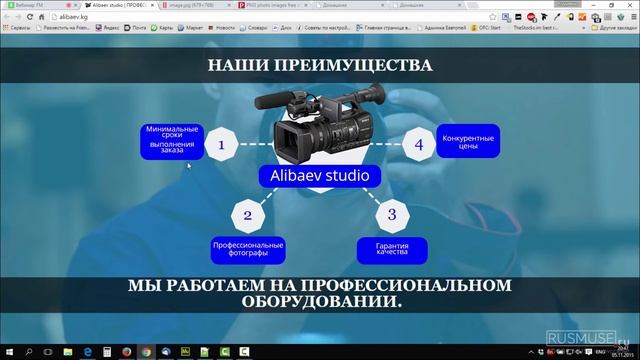Open Windows taskbar search
This screenshot has width=640, height=360.
tap(29, 352)
